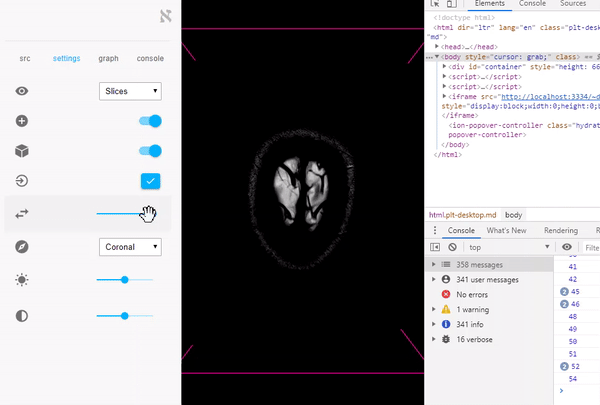Click the compass orientation icon
600x405 pixels.
click(x=22, y=247)
